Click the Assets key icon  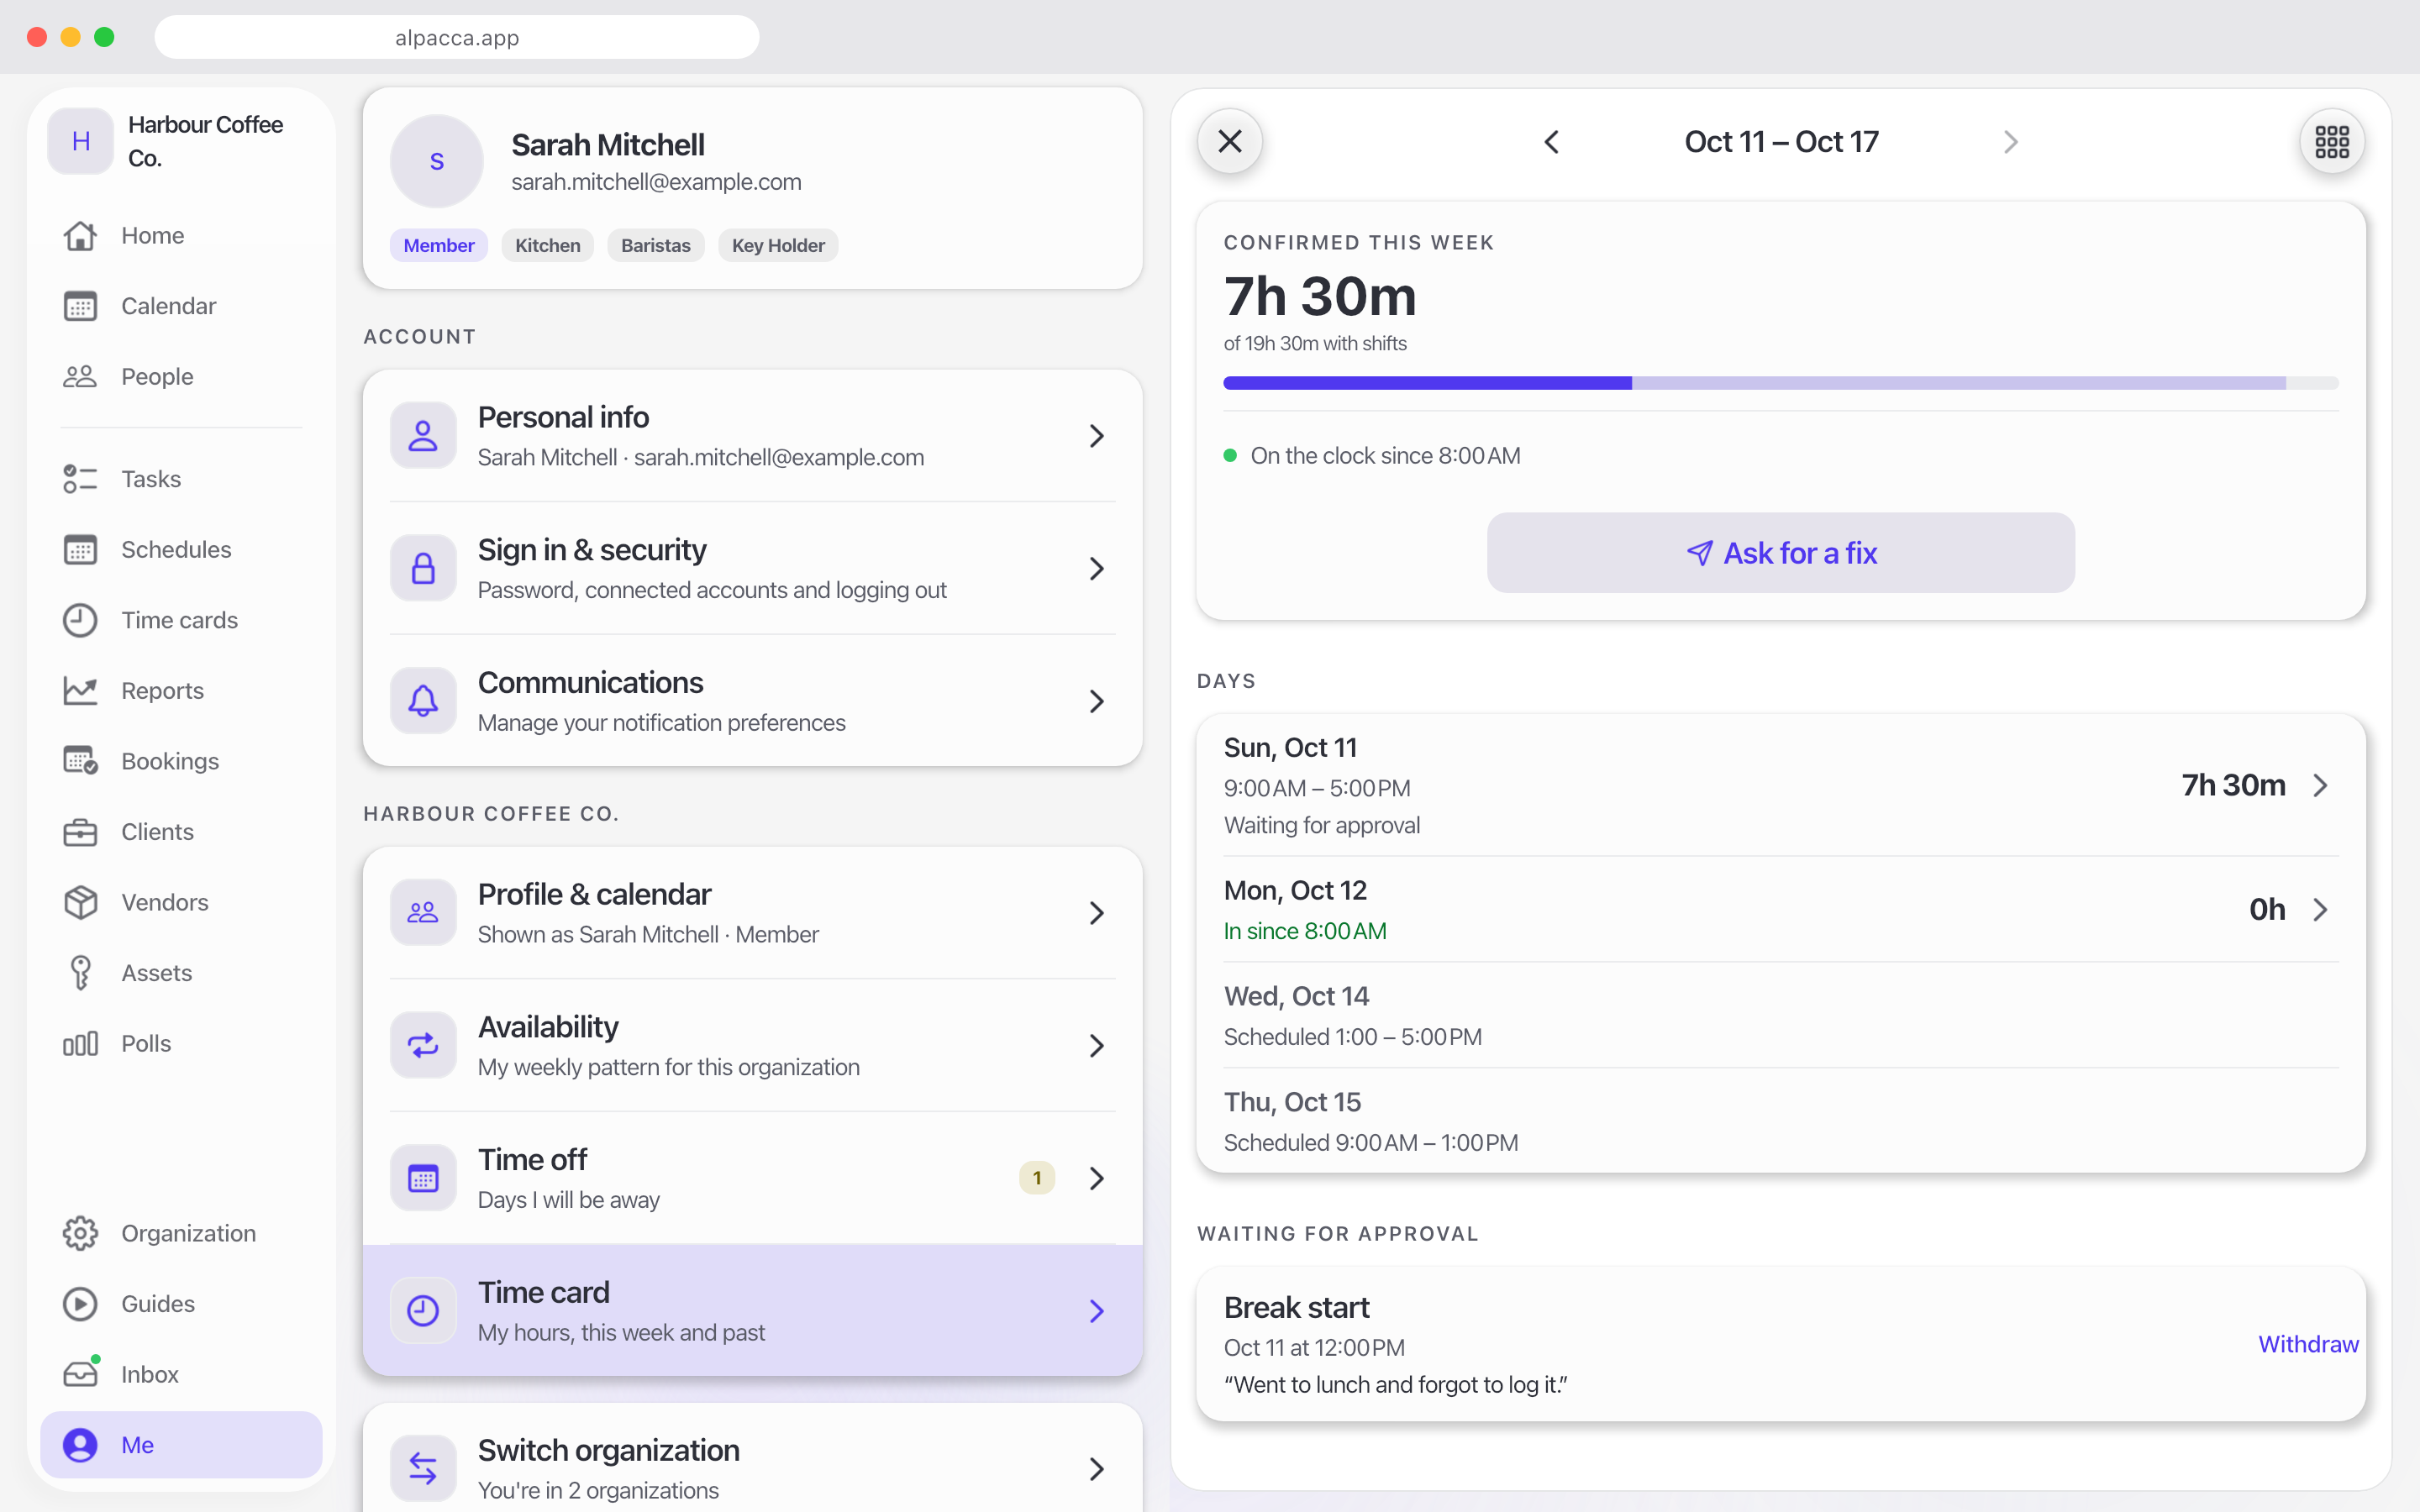(80, 972)
